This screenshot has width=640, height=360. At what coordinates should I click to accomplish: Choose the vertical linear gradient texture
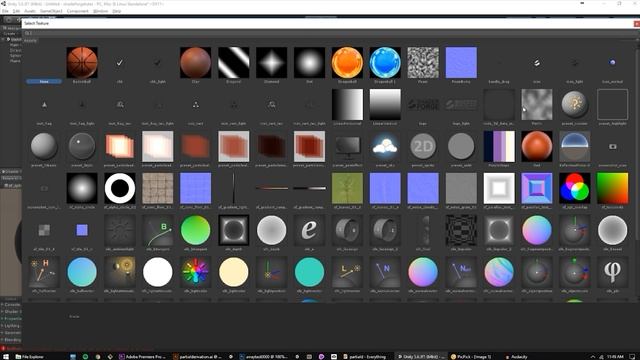pyautogui.click(x=385, y=104)
